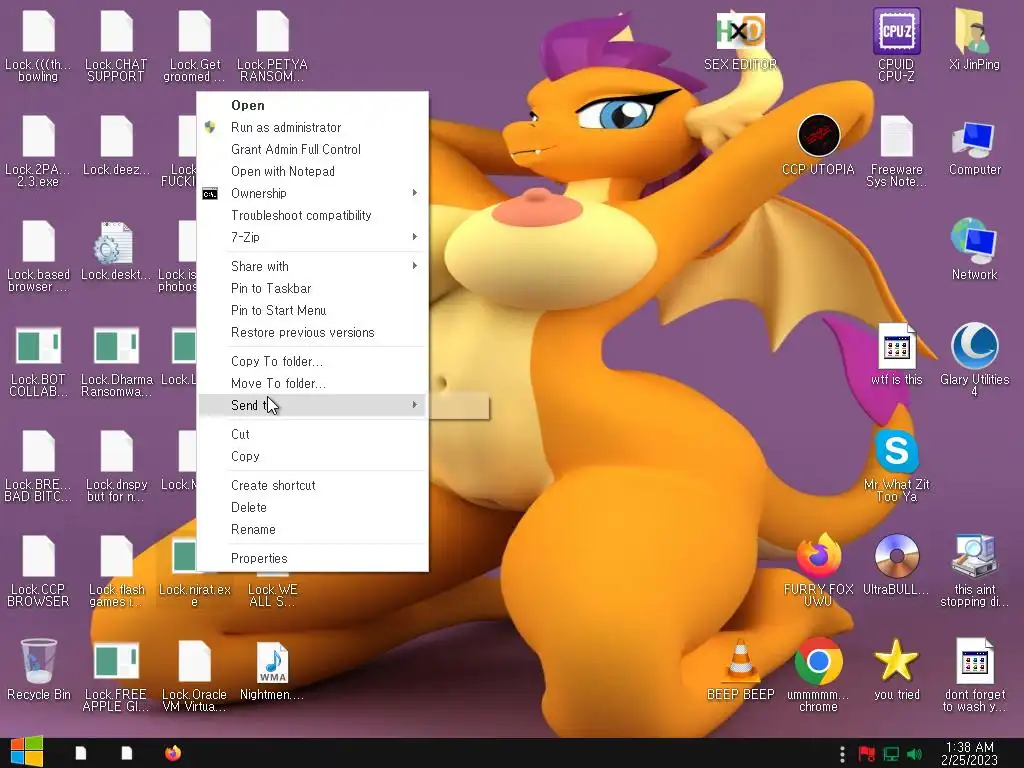Open the BEEP BEEP VLC cone icon

pos(740,661)
